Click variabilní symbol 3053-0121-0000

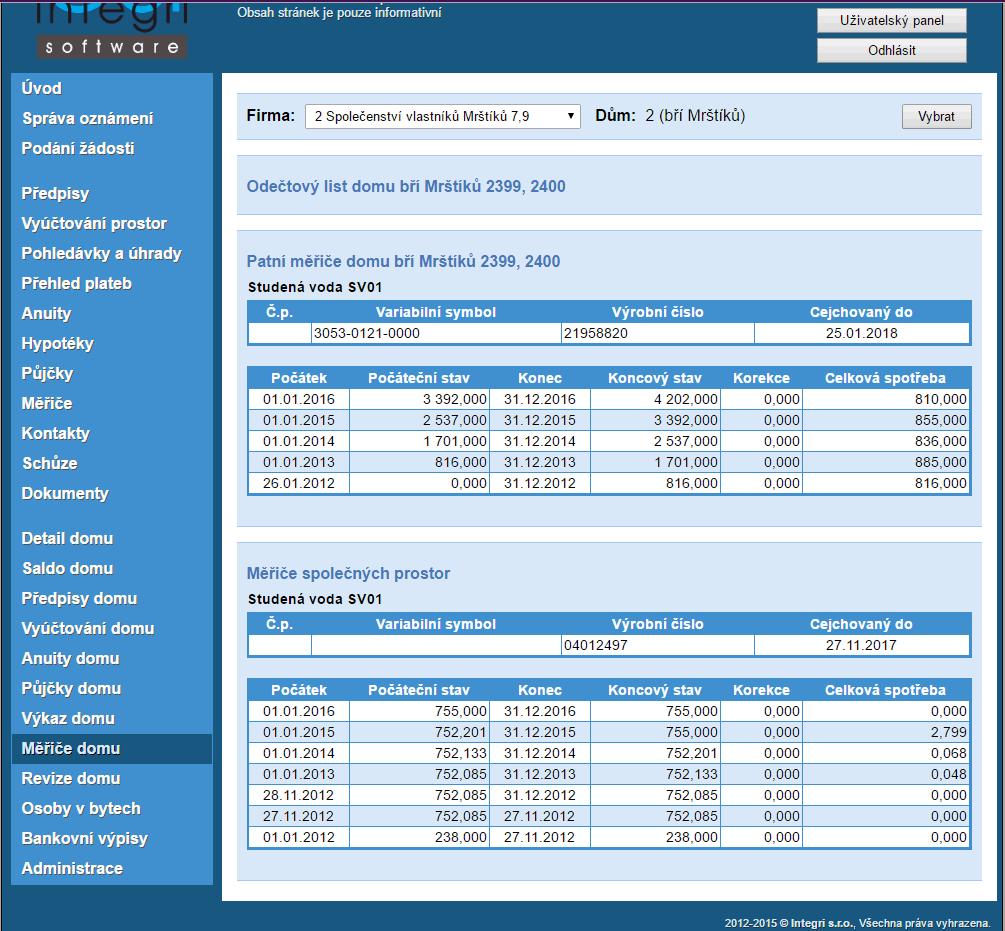367,333
